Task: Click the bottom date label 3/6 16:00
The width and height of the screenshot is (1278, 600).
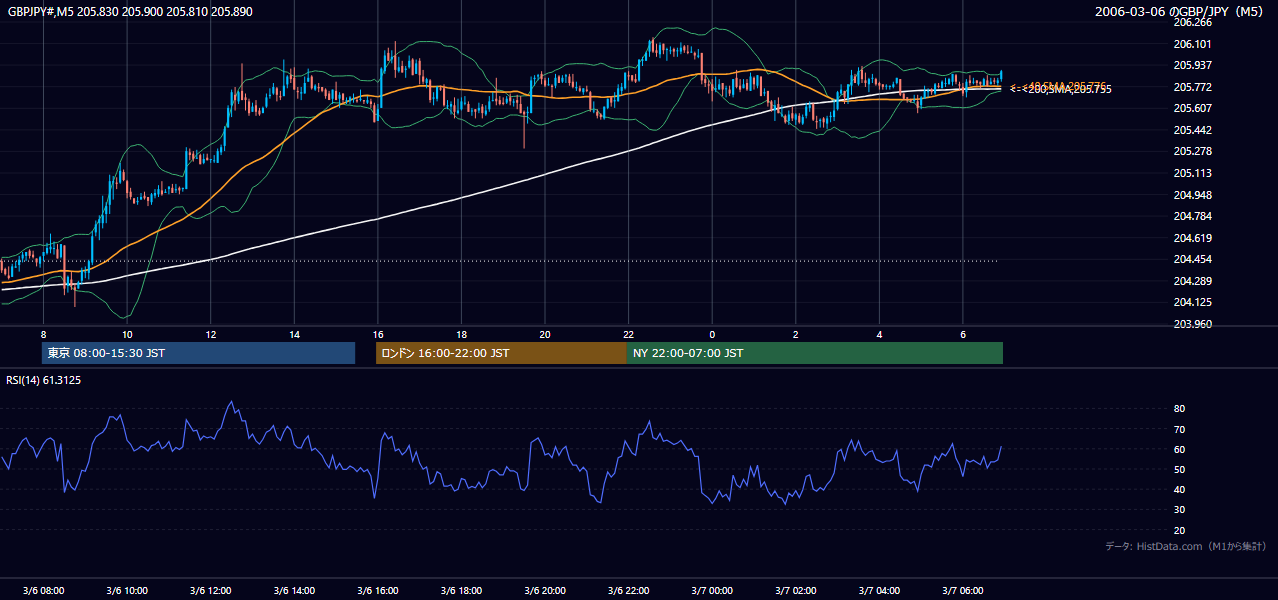Action: [377, 590]
